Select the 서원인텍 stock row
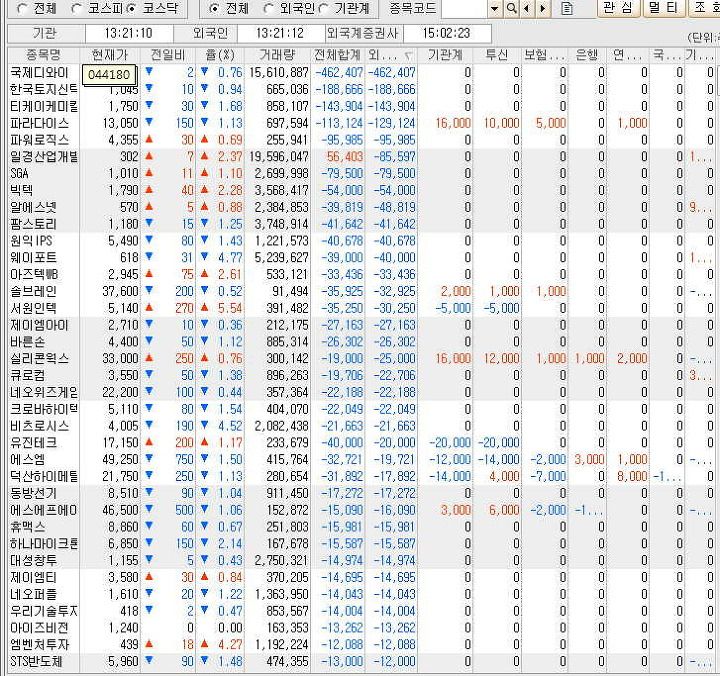The width and height of the screenshot is (720, 676). pos(360,308)
